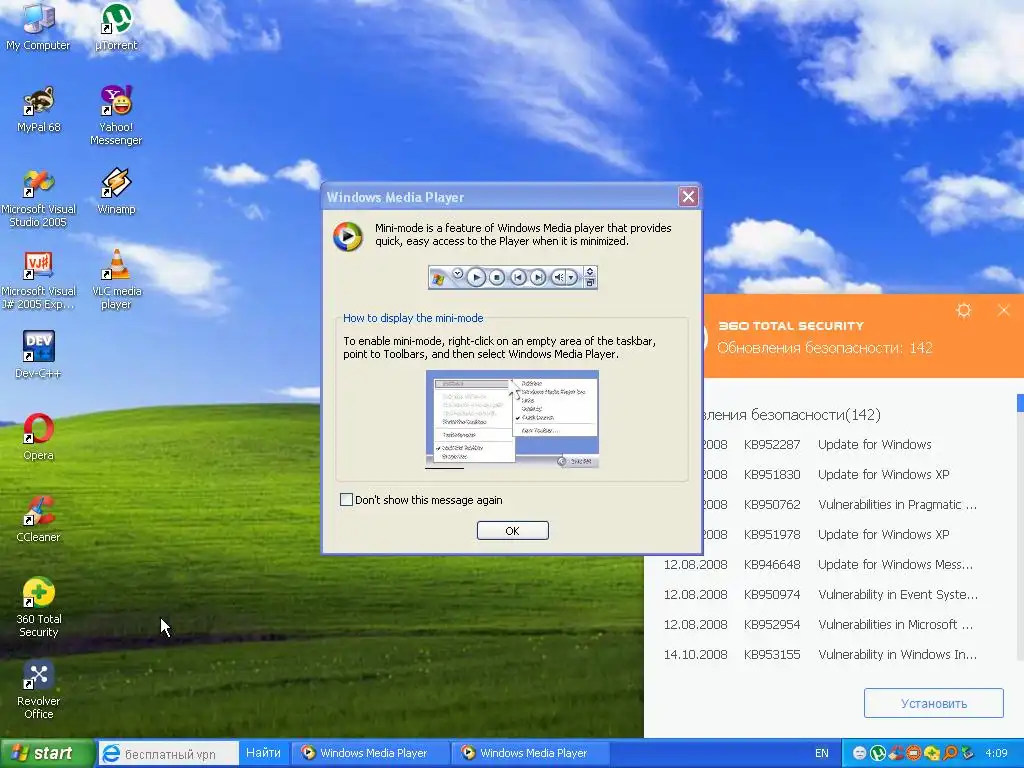The image size is (1024, 768).
Task: Close the Windows Media Player dialog
Action: tap(688, 197)
